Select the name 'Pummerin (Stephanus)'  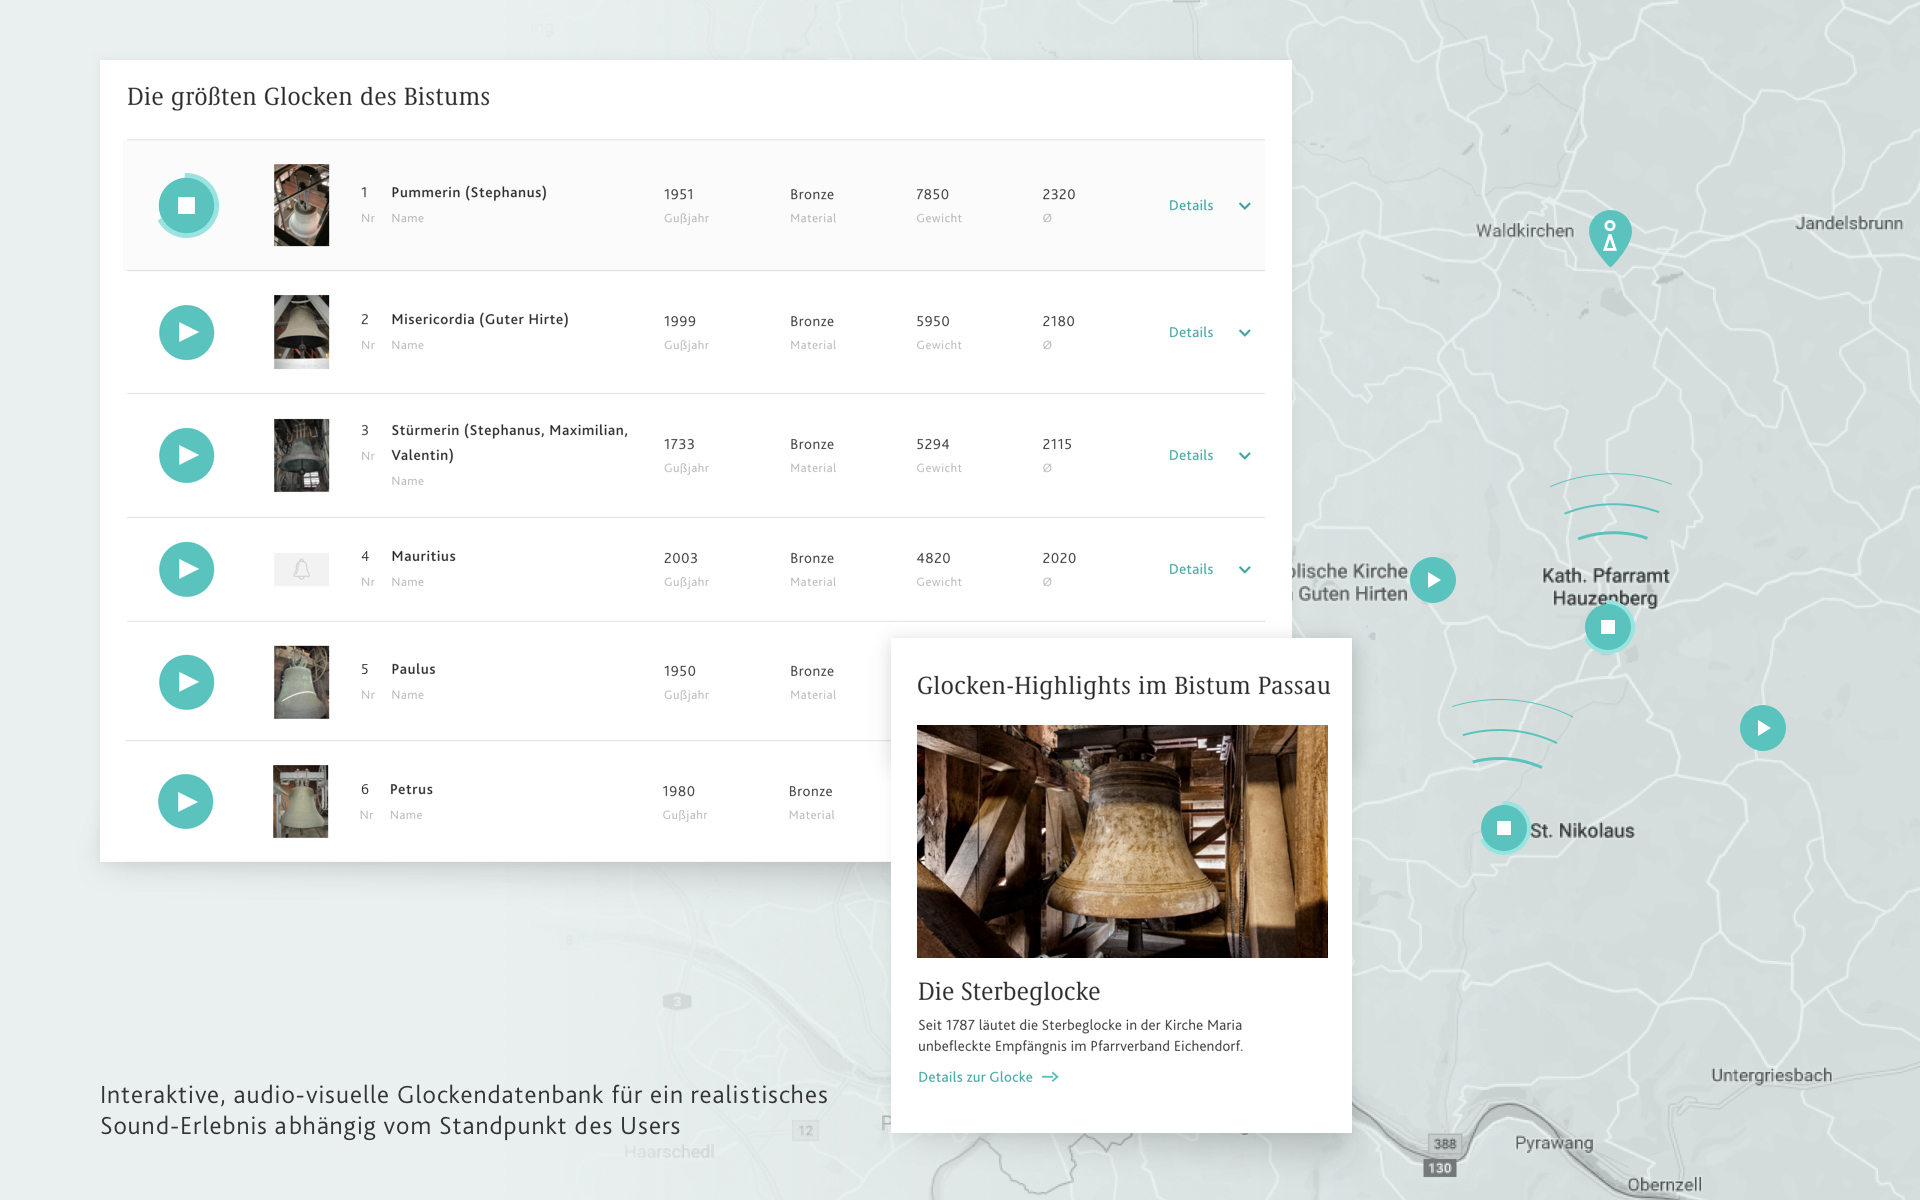(469, 192)
